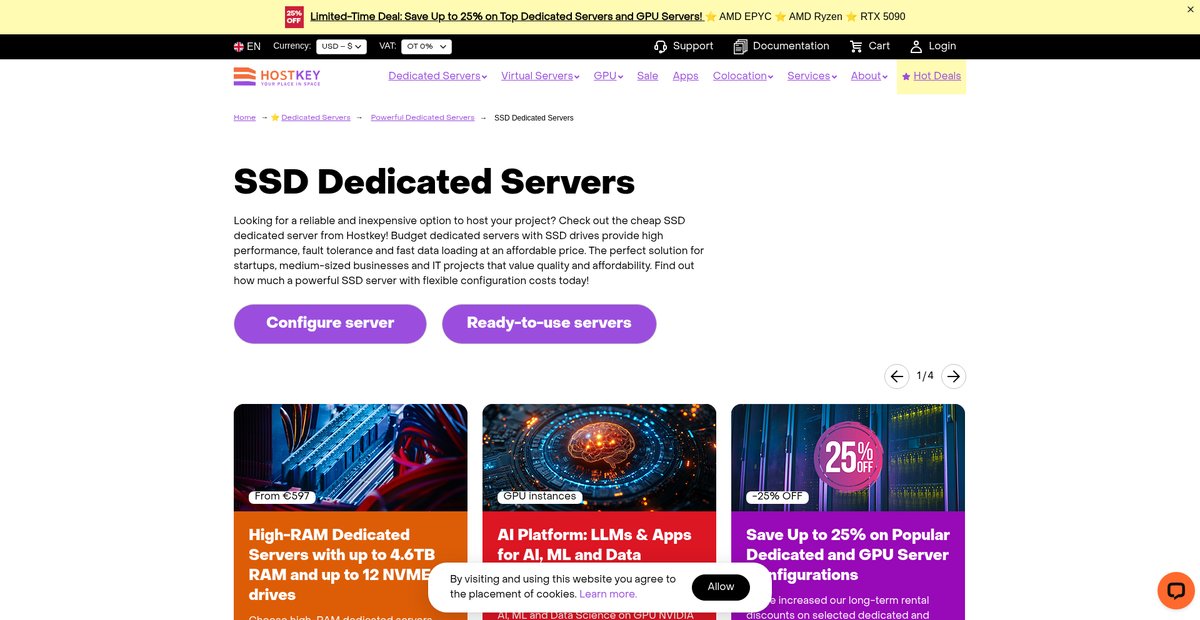Click the 1/4 slide counter
1200x620 pixels.
coord(925,376)
